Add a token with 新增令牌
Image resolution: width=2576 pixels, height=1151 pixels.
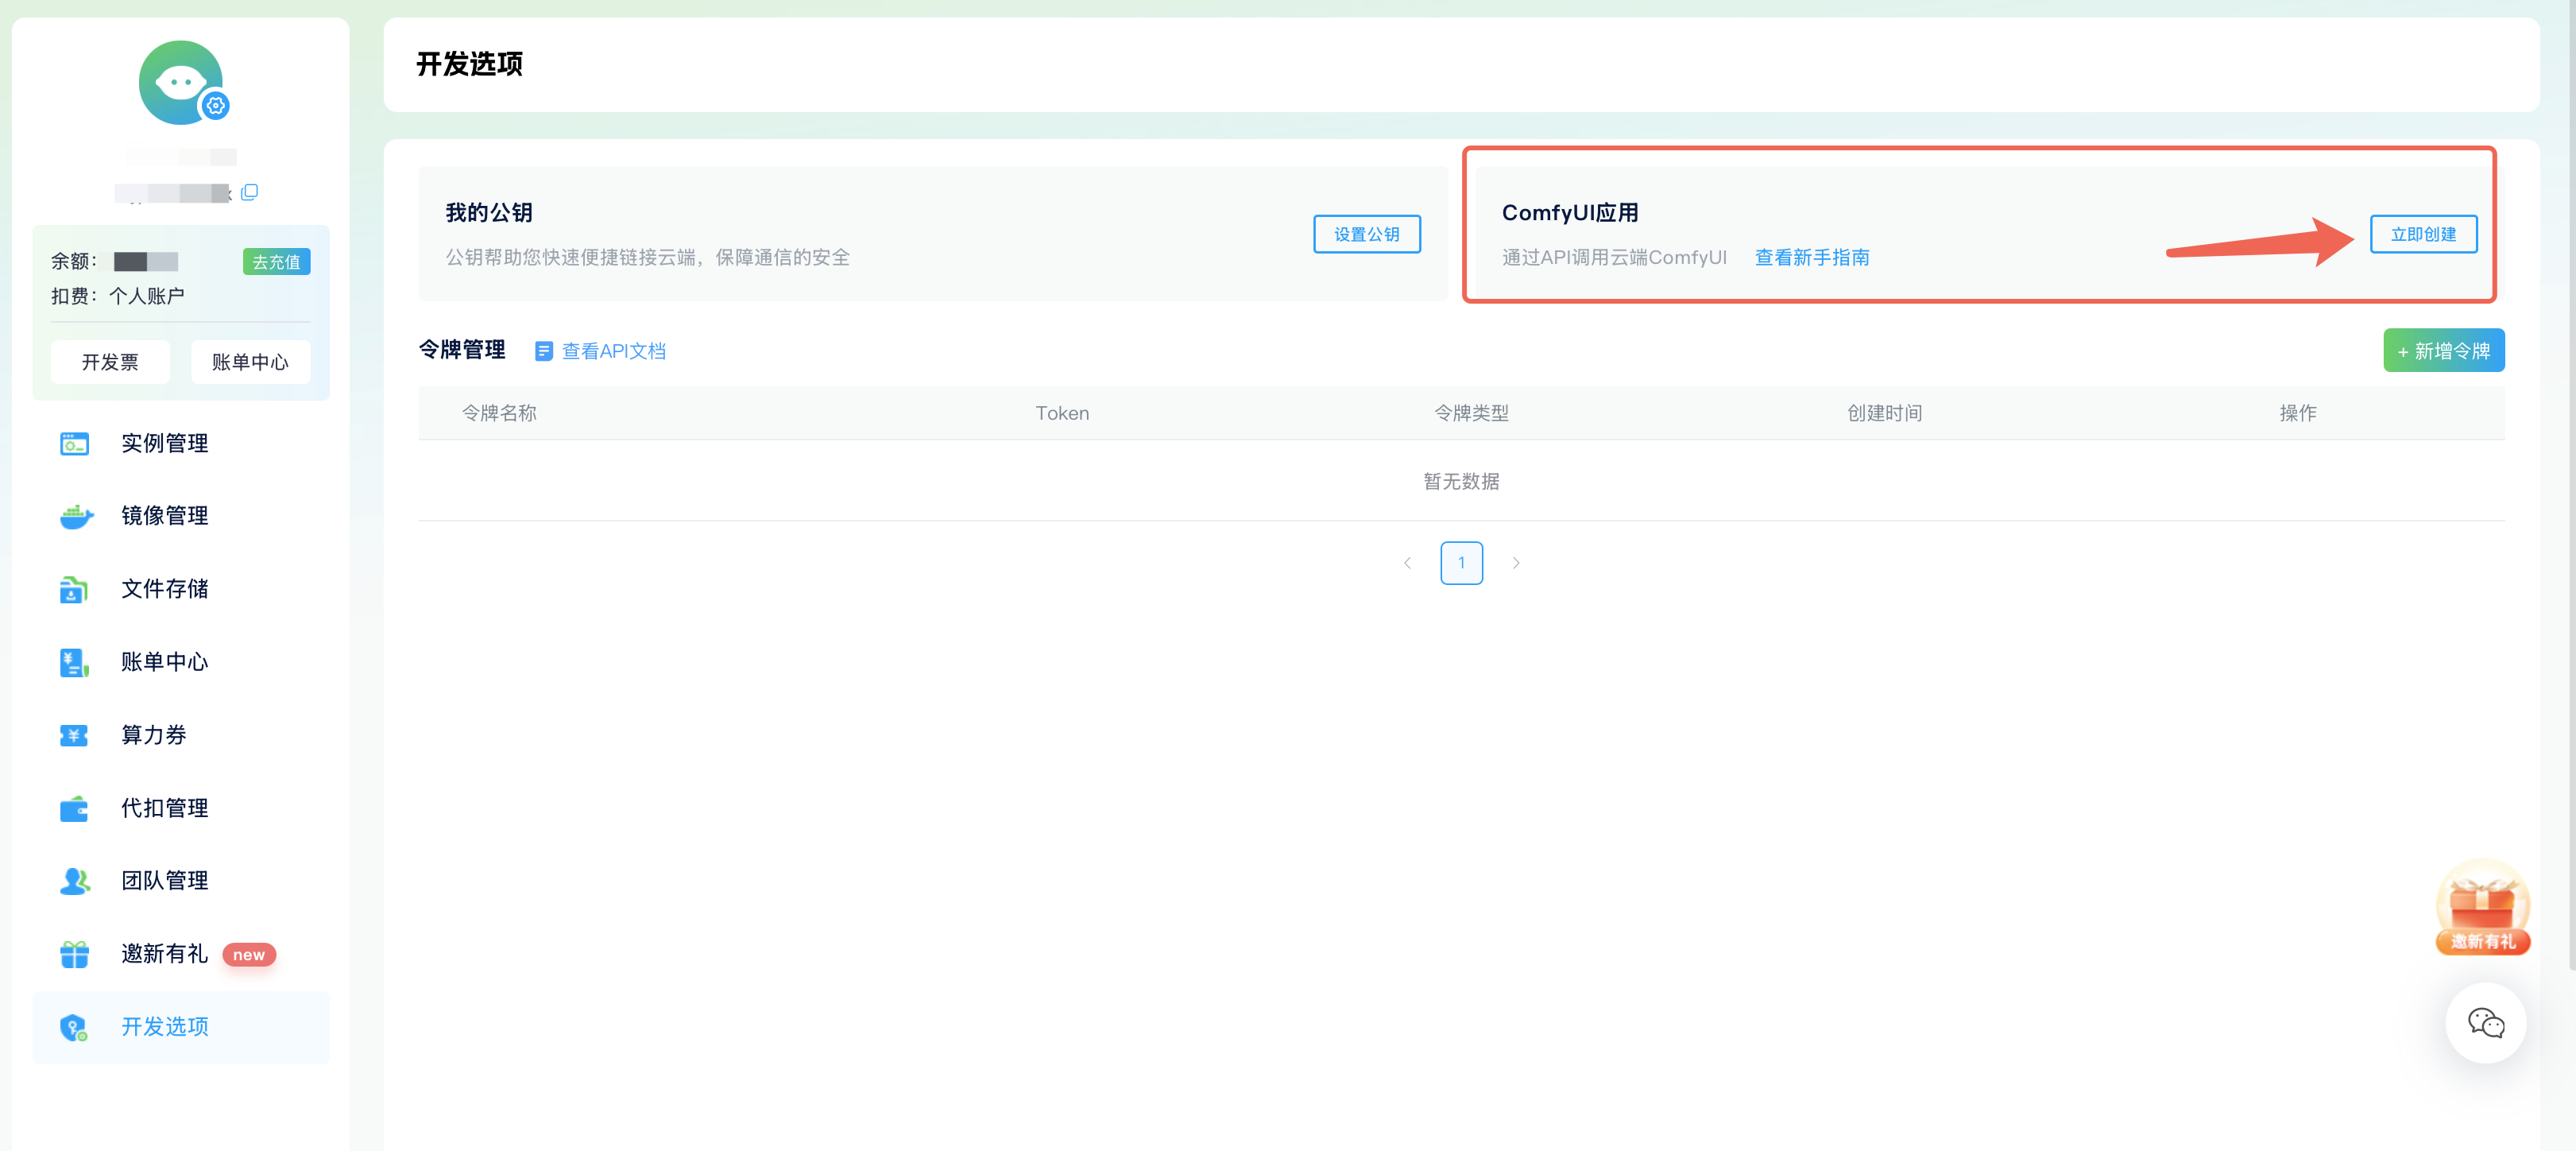click(2443, 351)
